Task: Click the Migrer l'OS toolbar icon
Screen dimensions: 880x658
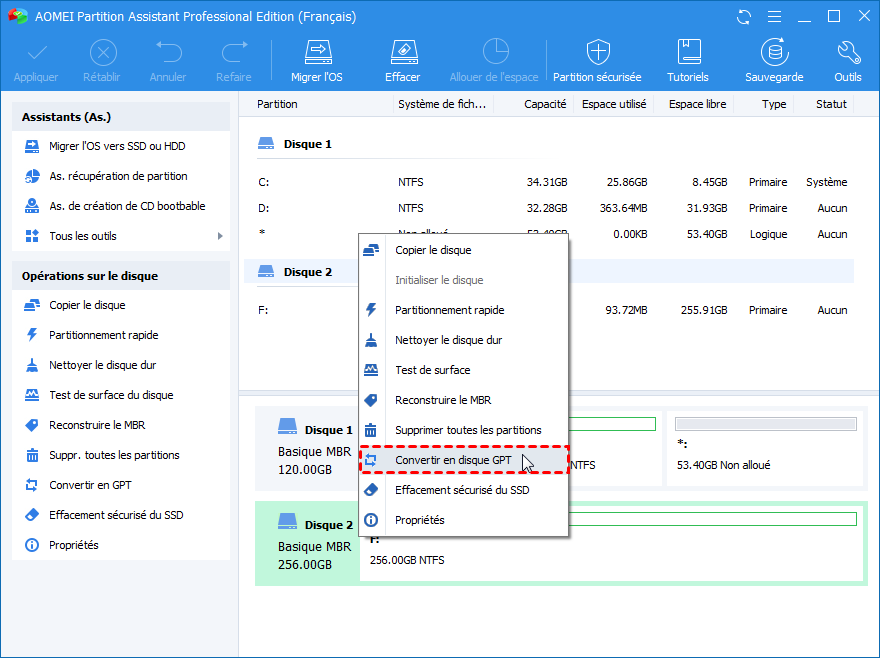Action: click(318, 53)
